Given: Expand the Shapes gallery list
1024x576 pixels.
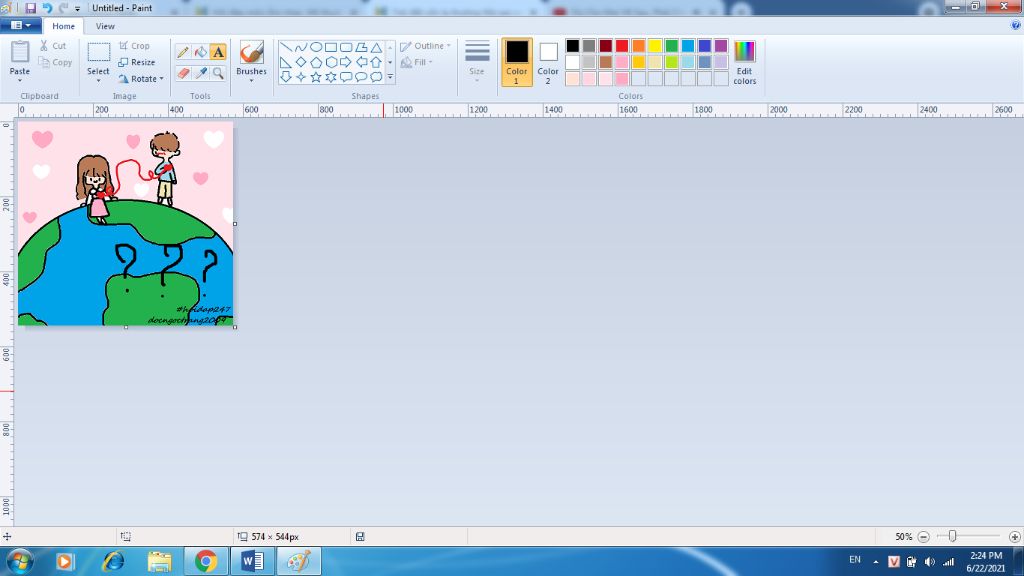Looking at the screenshot, I should click(x=390, y=77).
